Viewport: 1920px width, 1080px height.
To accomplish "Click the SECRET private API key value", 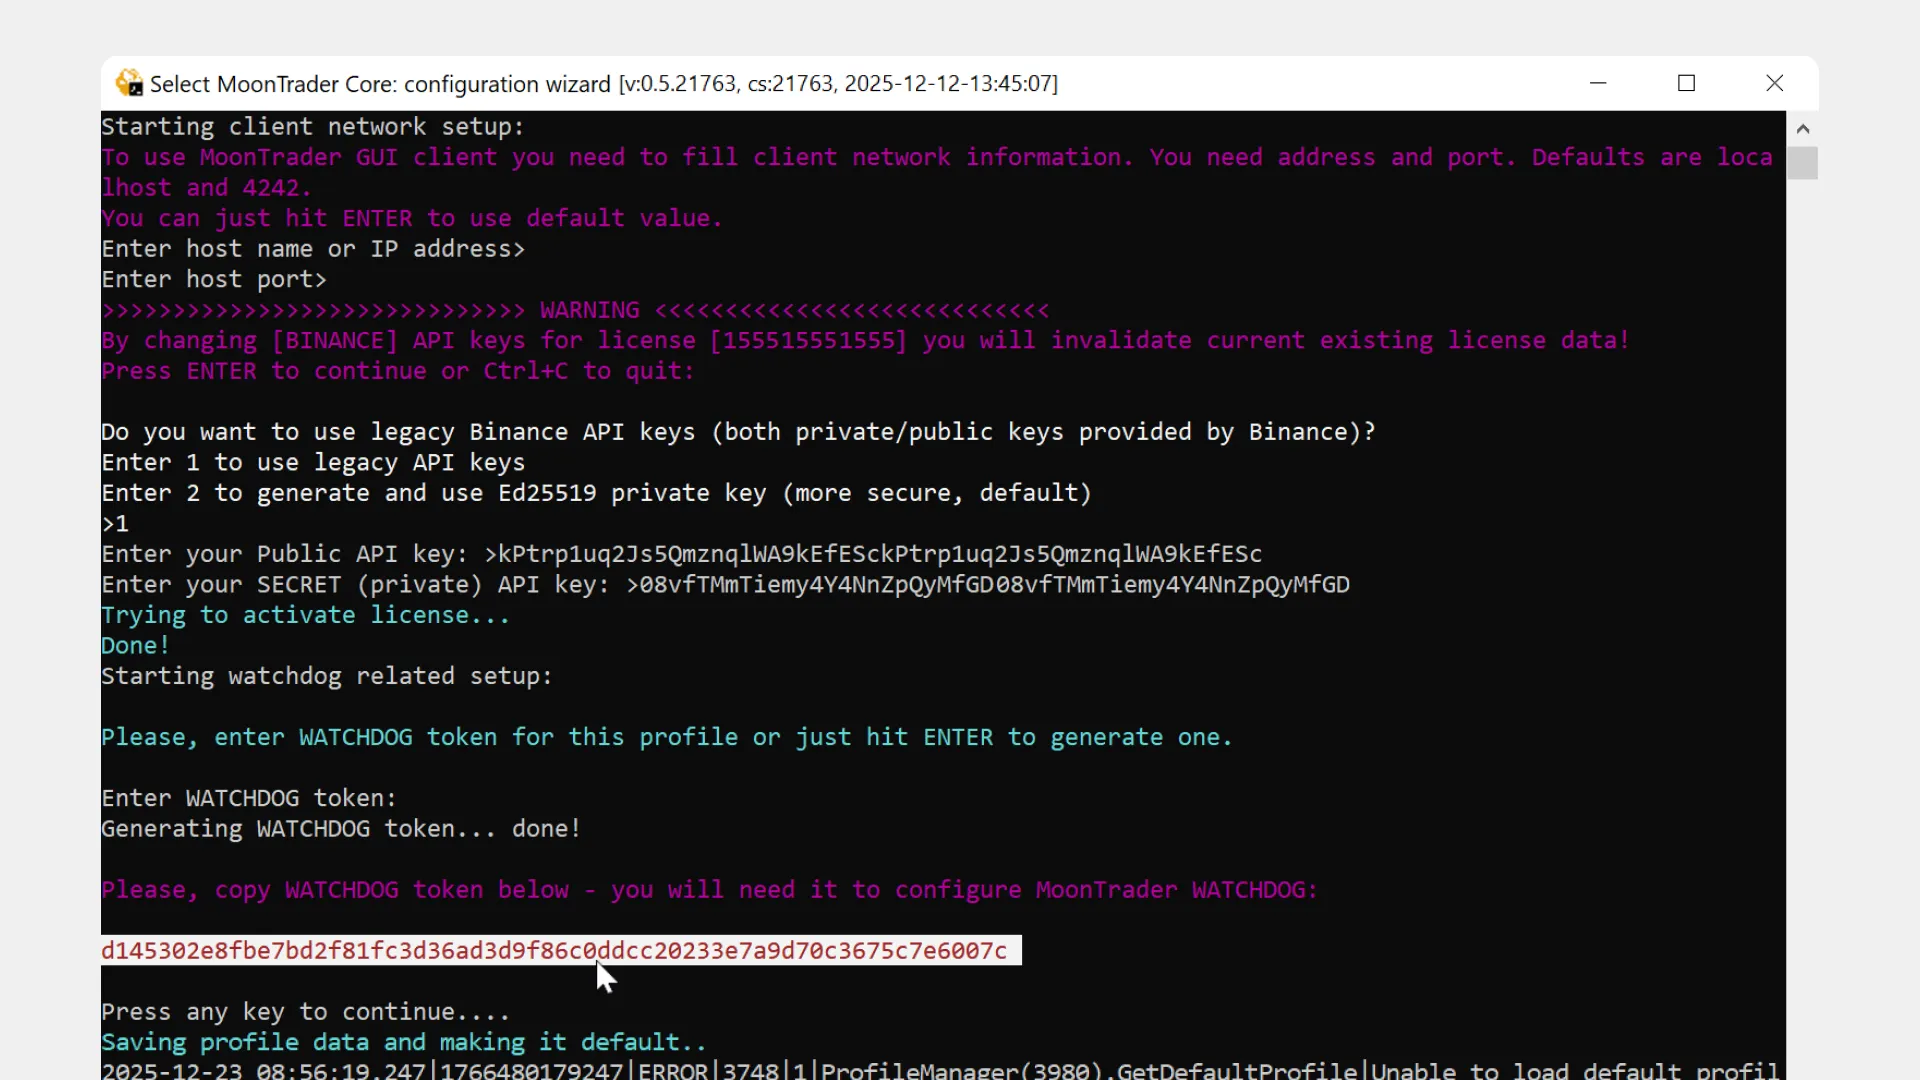I will point(993,585).
